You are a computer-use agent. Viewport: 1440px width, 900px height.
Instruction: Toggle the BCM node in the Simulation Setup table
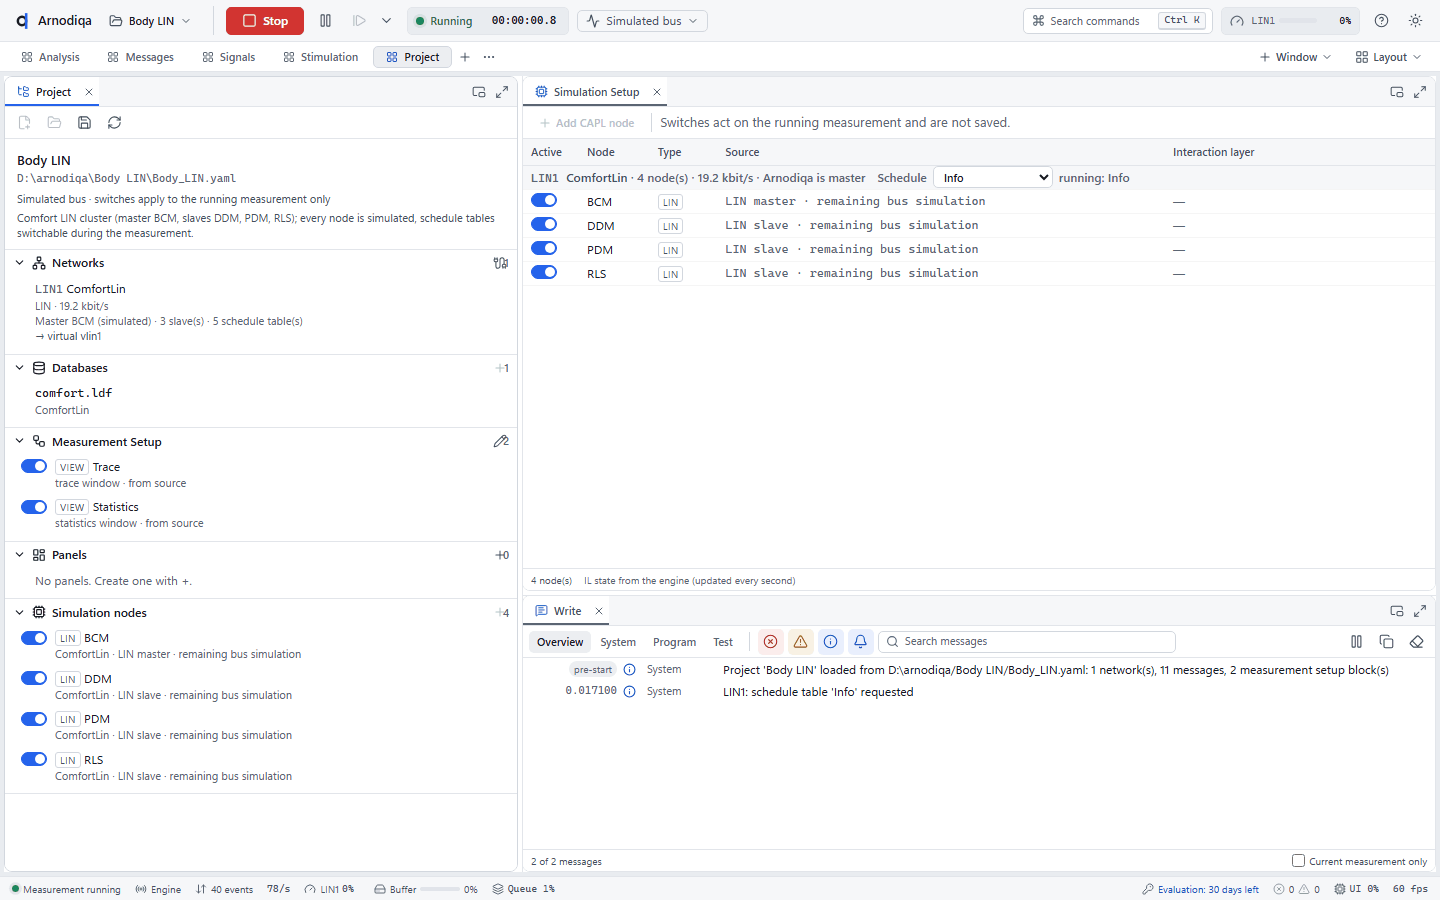[544, 200]
